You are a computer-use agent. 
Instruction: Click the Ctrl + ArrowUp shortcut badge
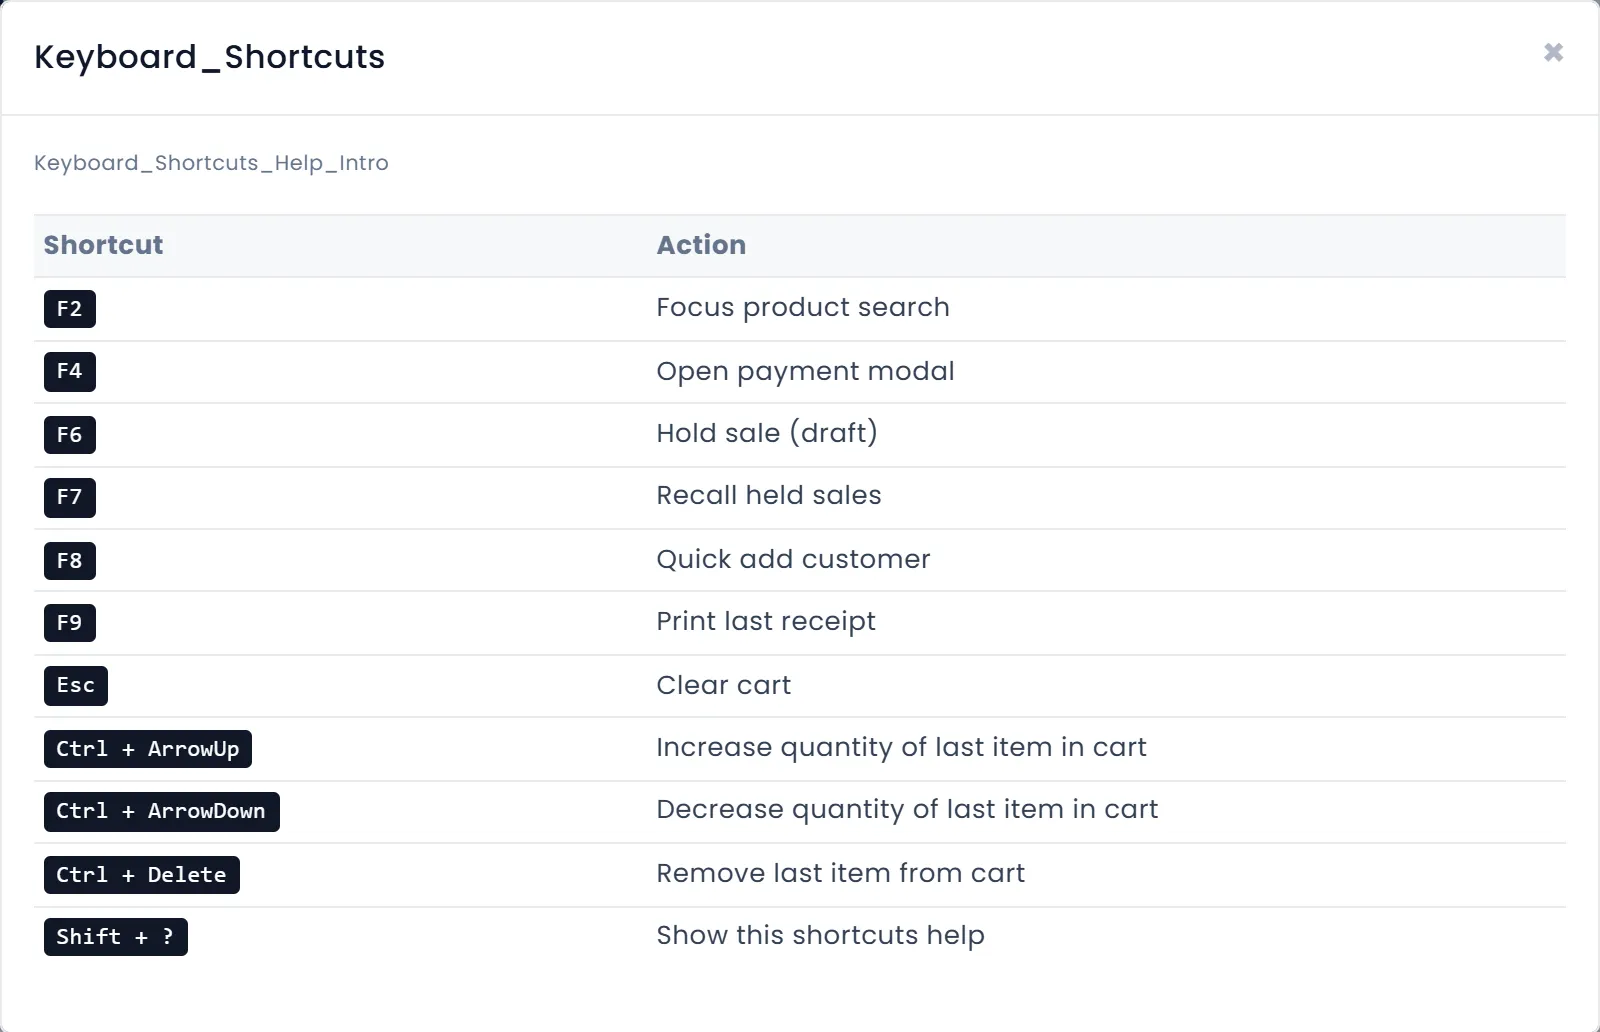148,749
